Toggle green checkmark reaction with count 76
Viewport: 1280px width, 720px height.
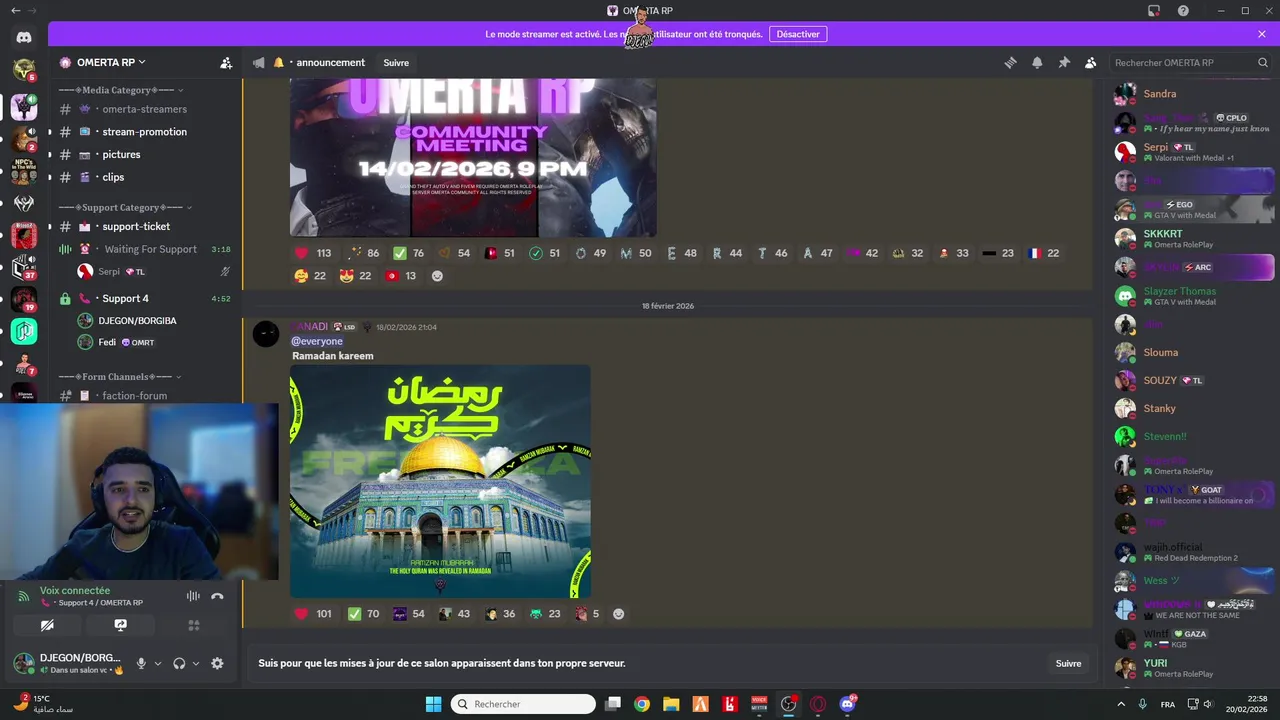click(x=409, y=253)
